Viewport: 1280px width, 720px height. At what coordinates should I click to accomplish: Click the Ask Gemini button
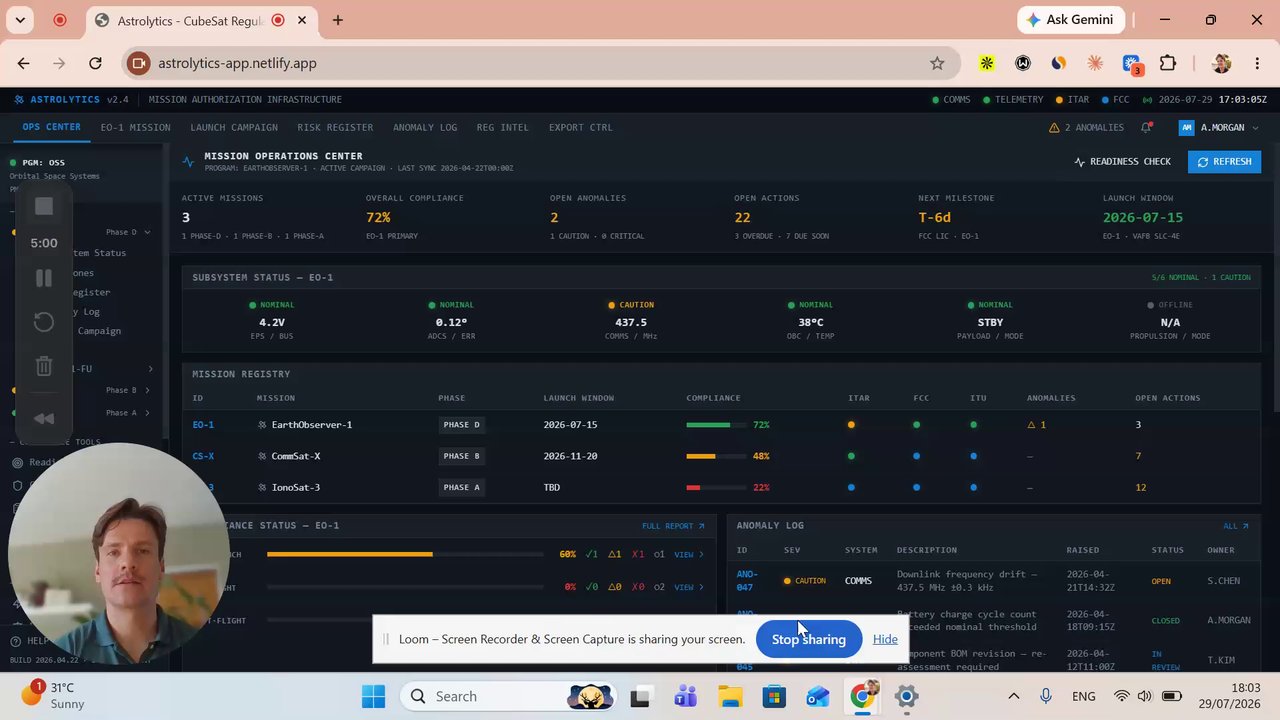coord(1072,20)
